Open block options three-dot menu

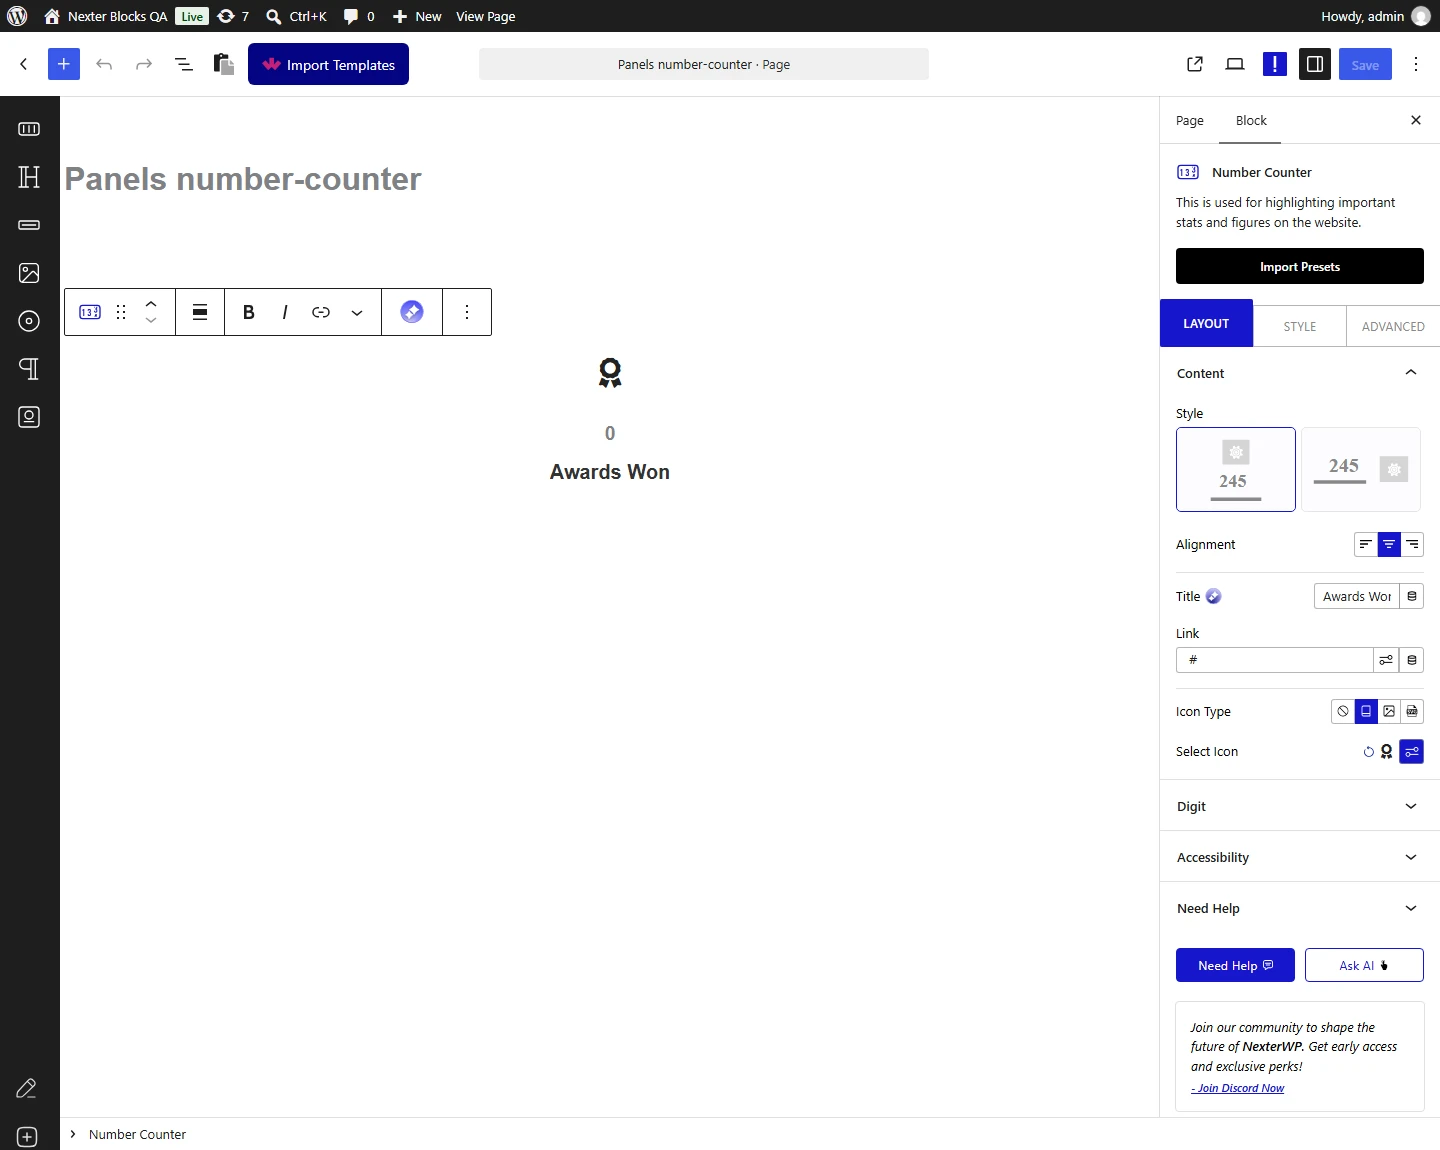(467, 312)
